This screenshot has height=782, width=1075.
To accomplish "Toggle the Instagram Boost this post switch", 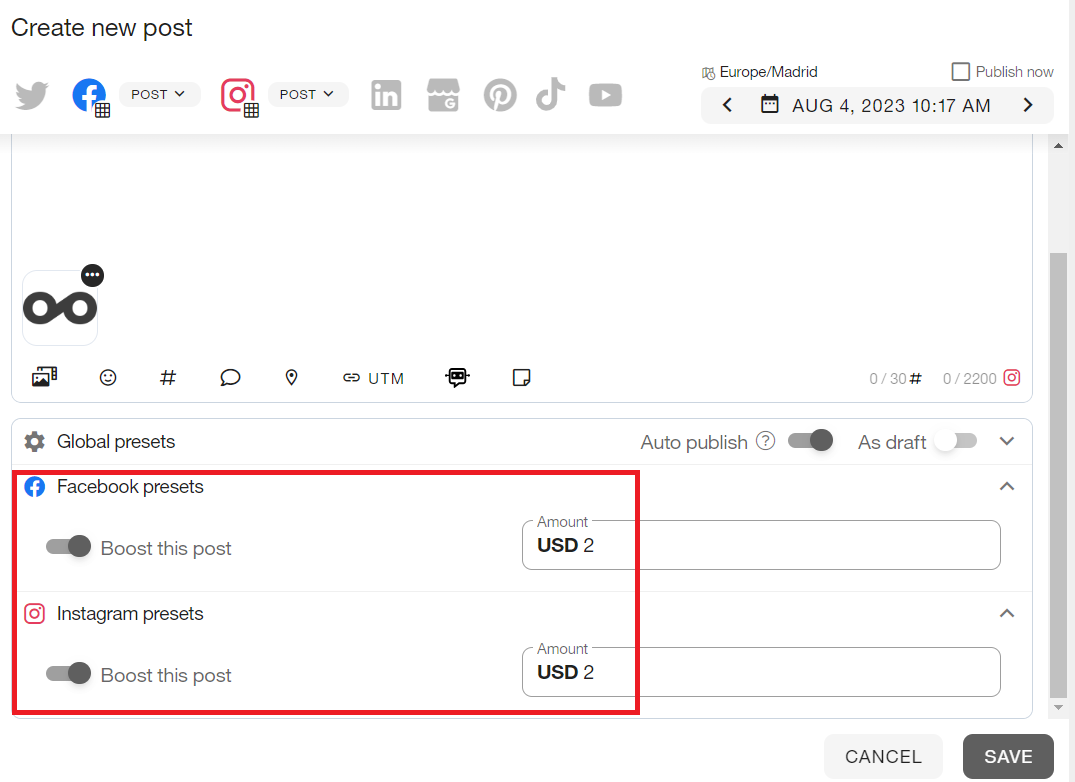I will tap(68, 674).
